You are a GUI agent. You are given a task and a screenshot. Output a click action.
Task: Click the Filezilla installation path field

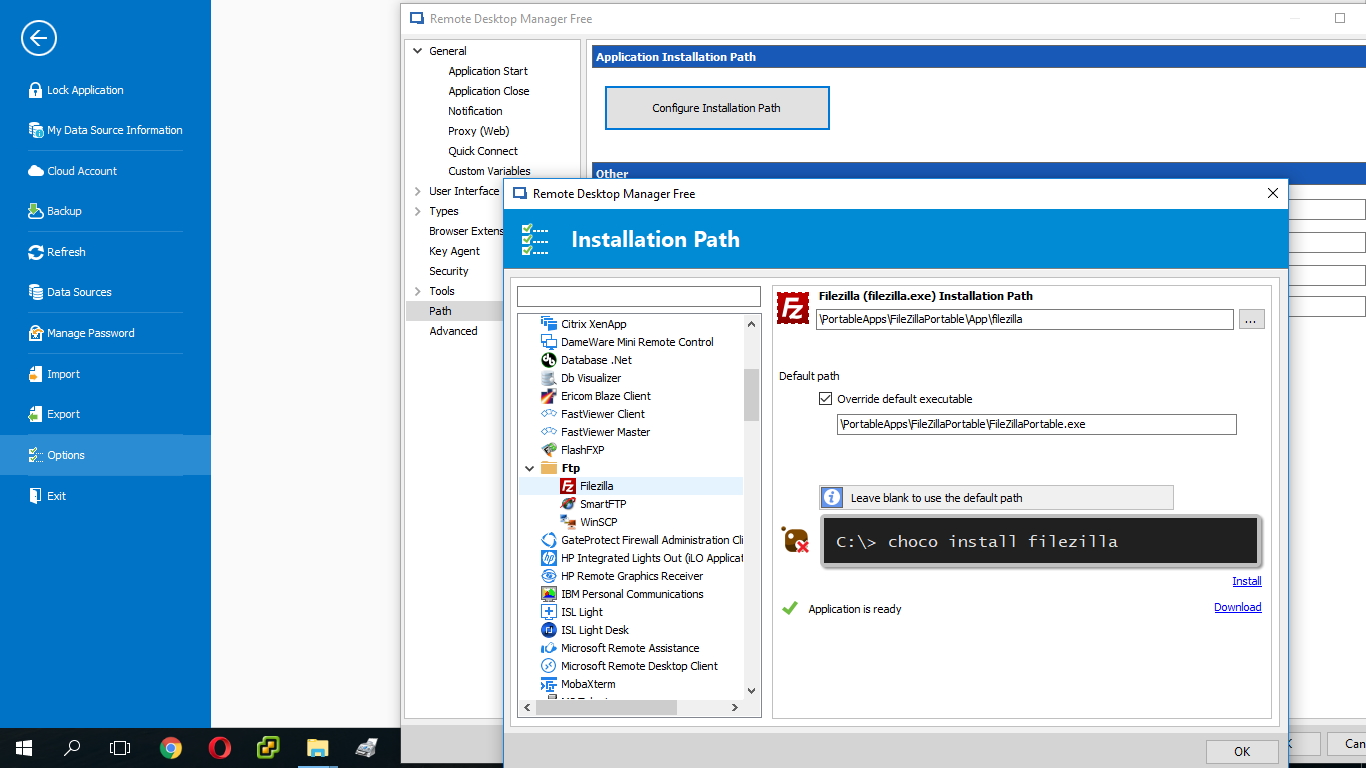pos(1024,319)
